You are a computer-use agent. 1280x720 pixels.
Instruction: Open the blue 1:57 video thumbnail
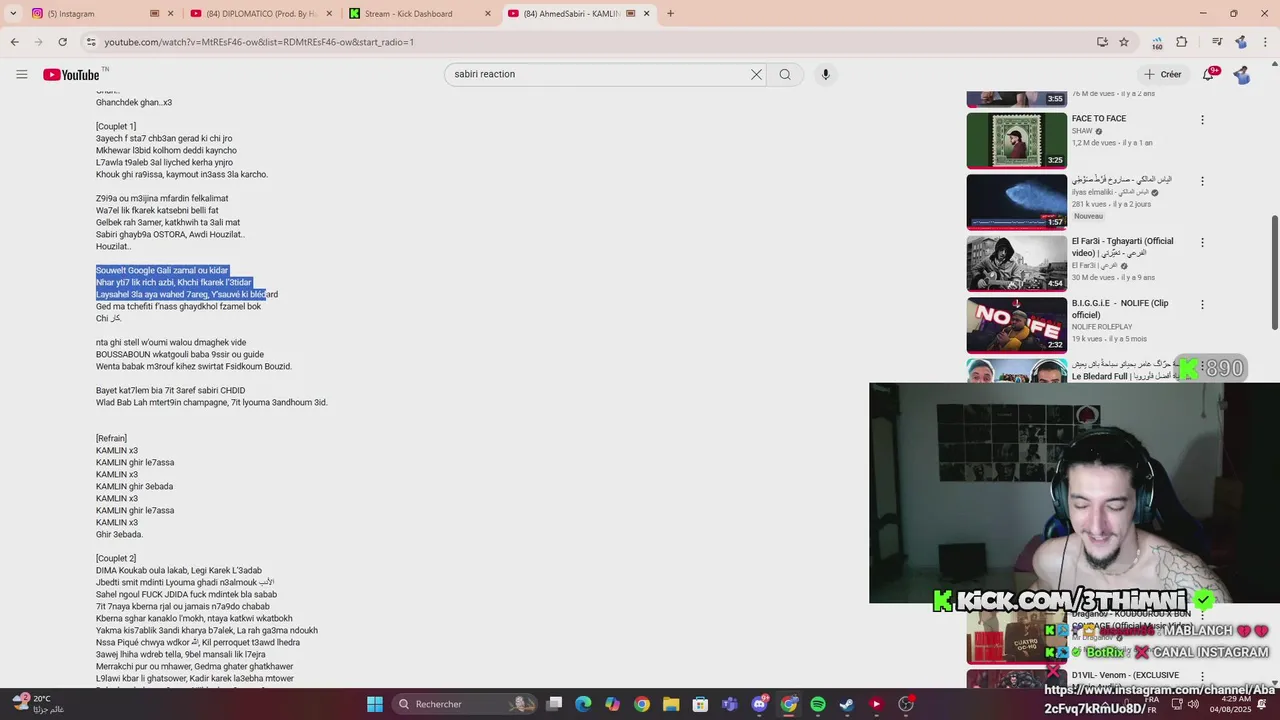[1016, 202]
